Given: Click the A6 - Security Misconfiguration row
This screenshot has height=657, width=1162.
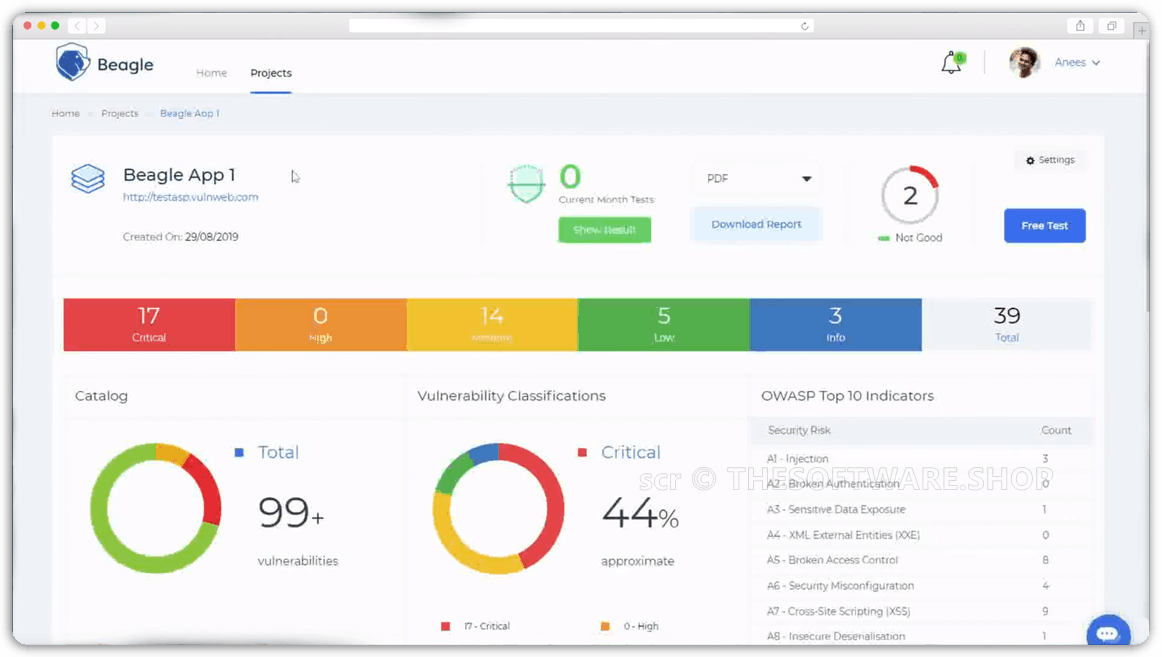Looking at the screenshot, I should pyautogui.click(x=921, y=586).
